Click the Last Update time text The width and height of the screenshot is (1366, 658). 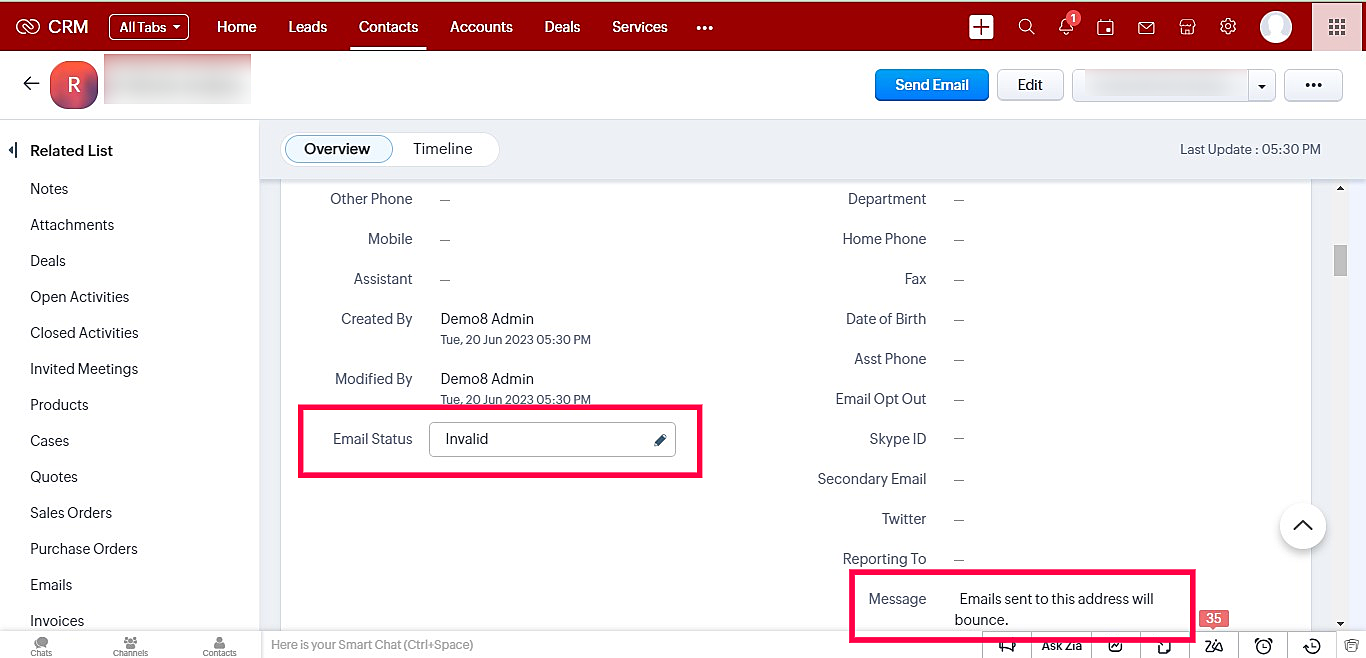(1250, 149)
